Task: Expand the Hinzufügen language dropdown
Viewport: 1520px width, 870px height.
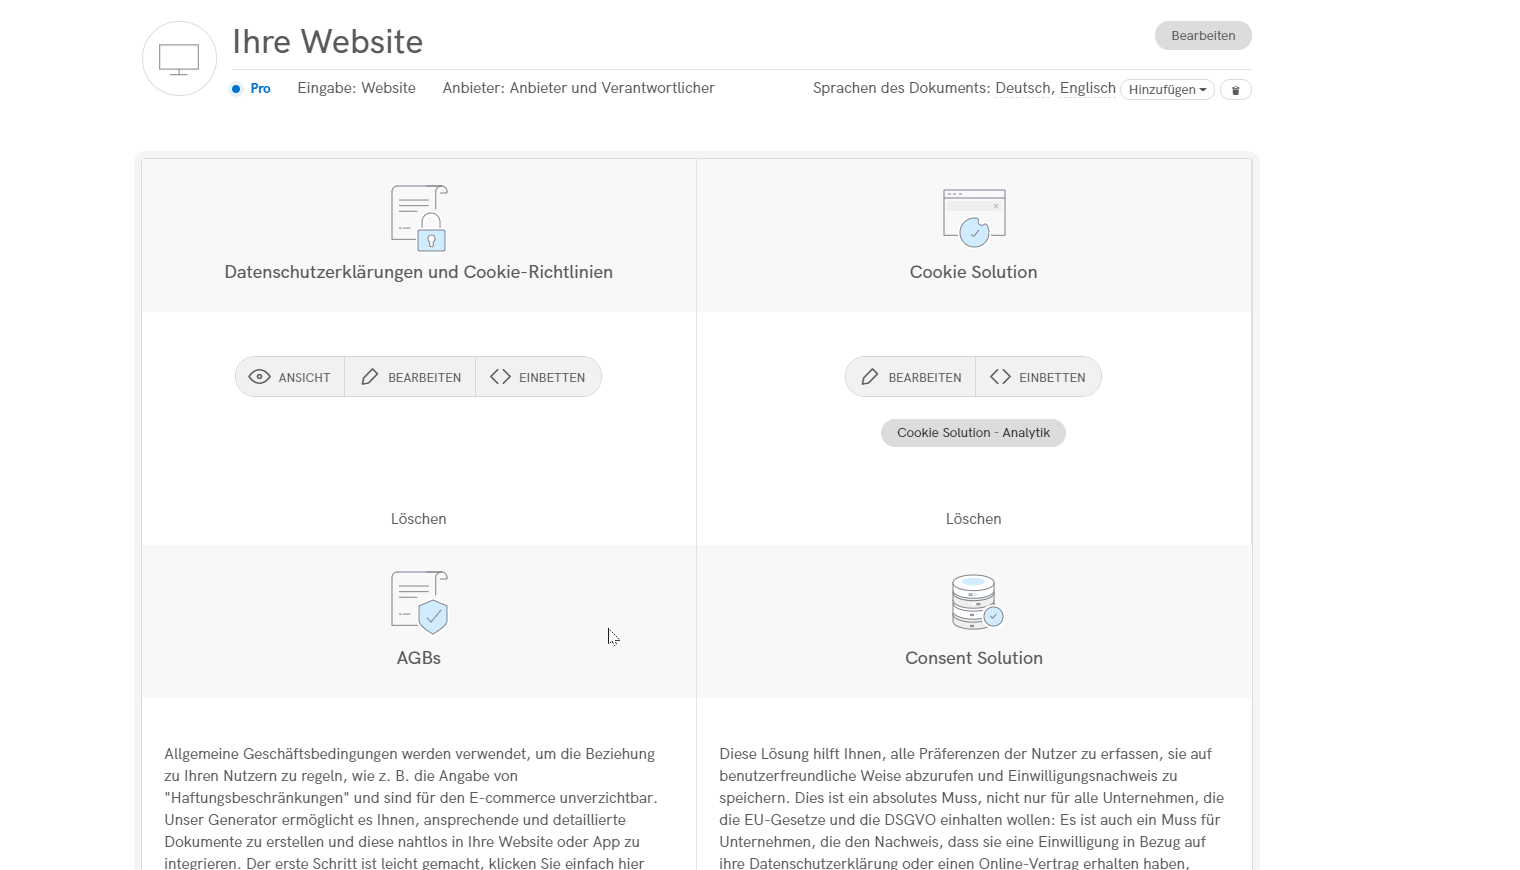Action: (1167, 90)
